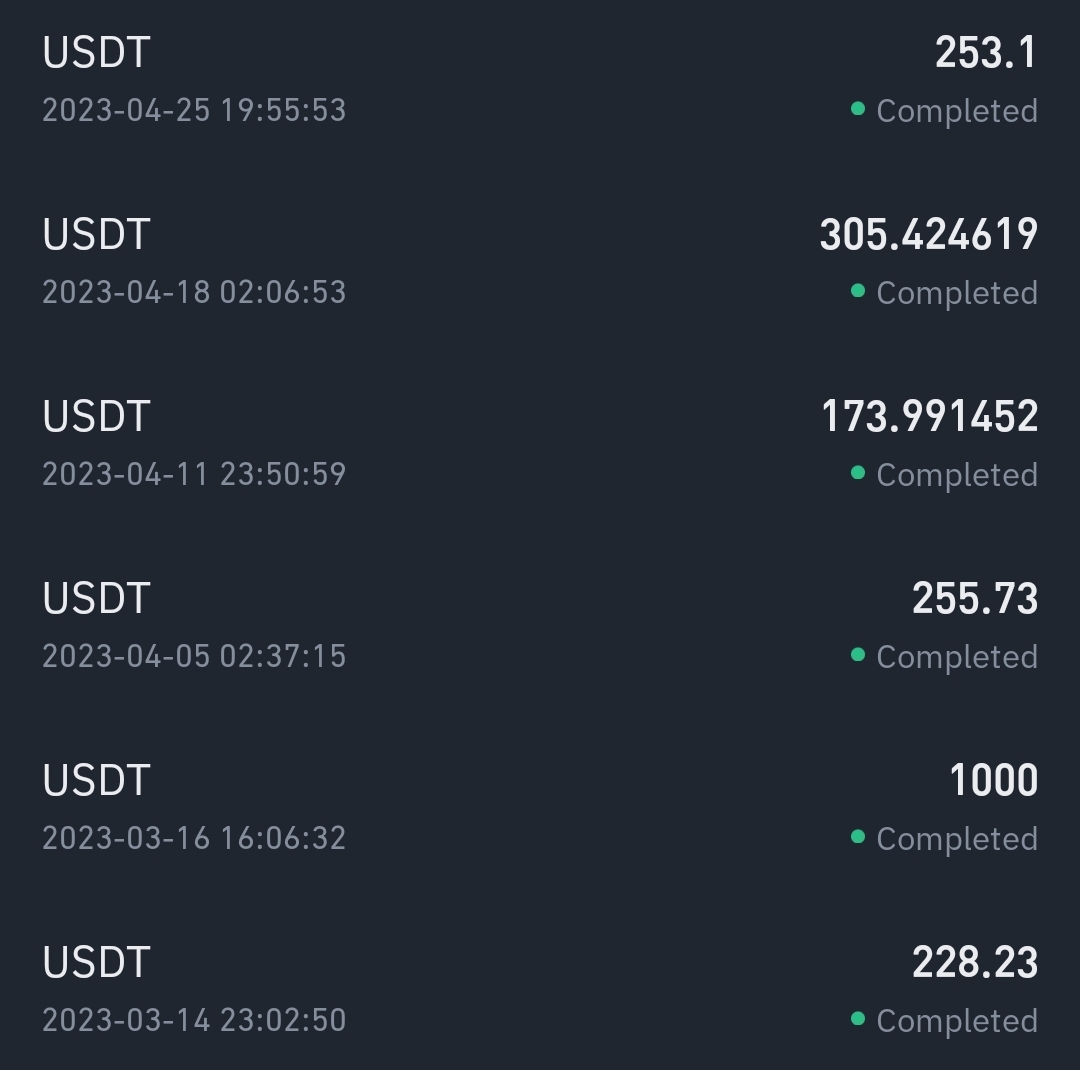Open the 173.991452 USDT transaction amount
The width and height of the screenshot is (1080, 1070).
pos(929,417)
